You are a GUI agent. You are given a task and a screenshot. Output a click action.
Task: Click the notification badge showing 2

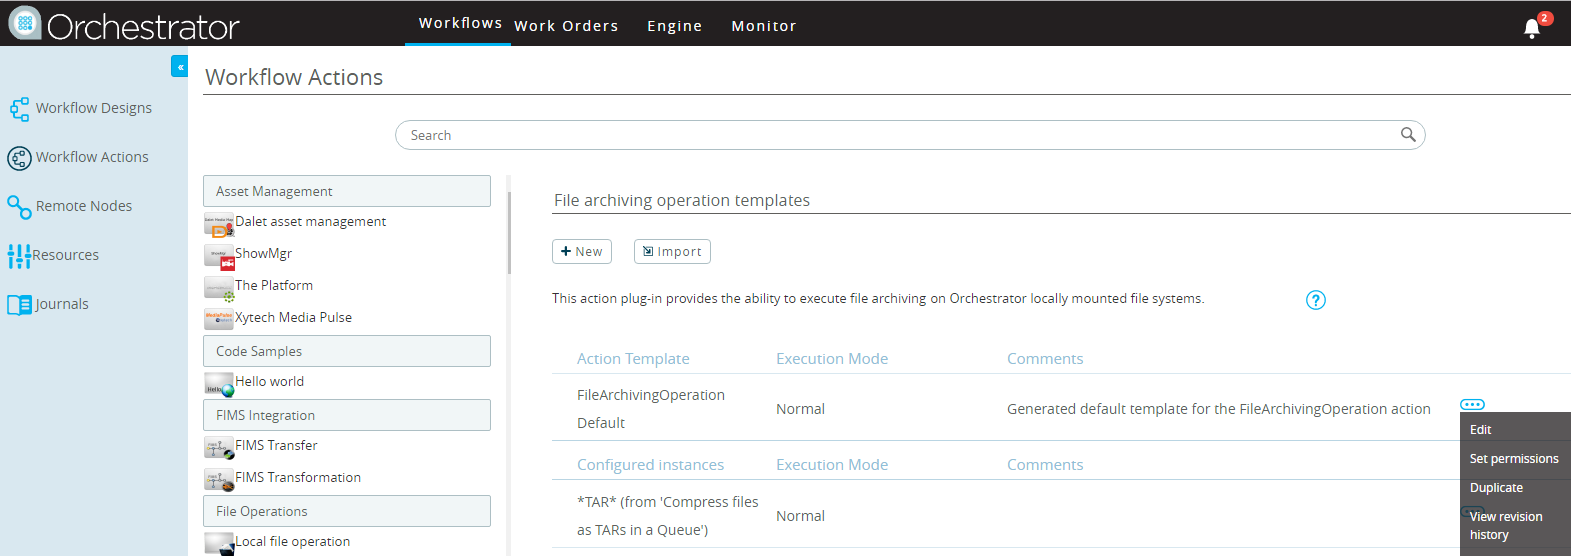point(1545,18)
